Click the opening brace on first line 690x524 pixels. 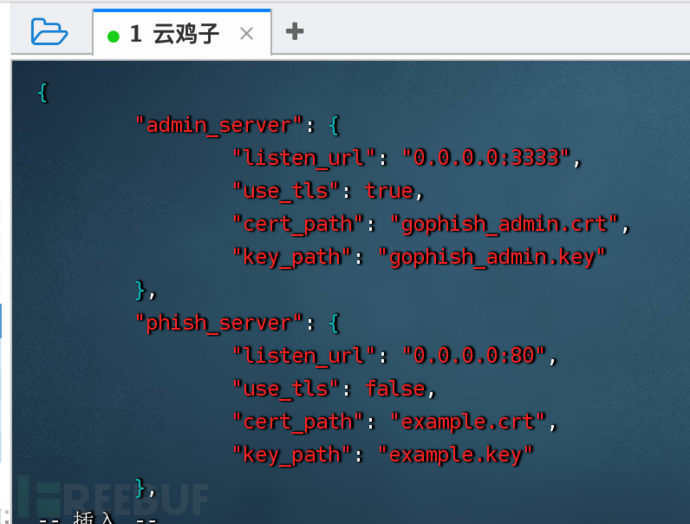click(43, 93)
